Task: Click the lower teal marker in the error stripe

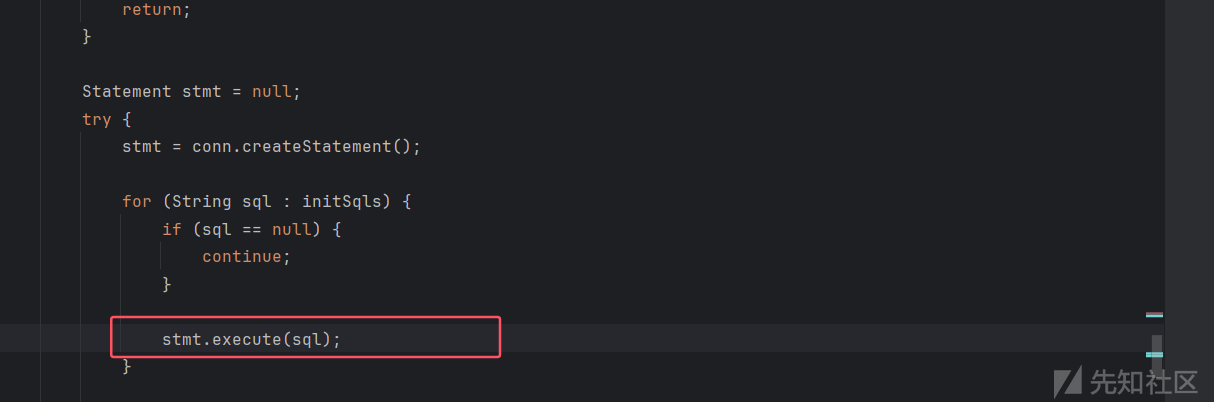Action: tap(1154, 354)
